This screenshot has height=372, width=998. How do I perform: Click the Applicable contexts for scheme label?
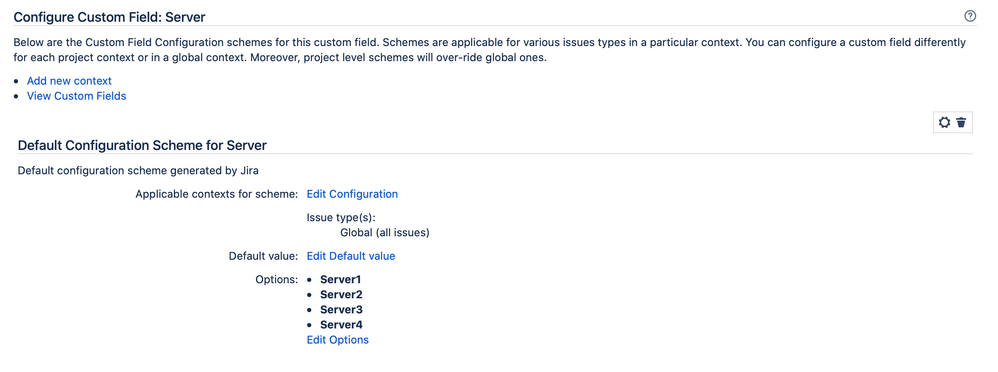216,194
